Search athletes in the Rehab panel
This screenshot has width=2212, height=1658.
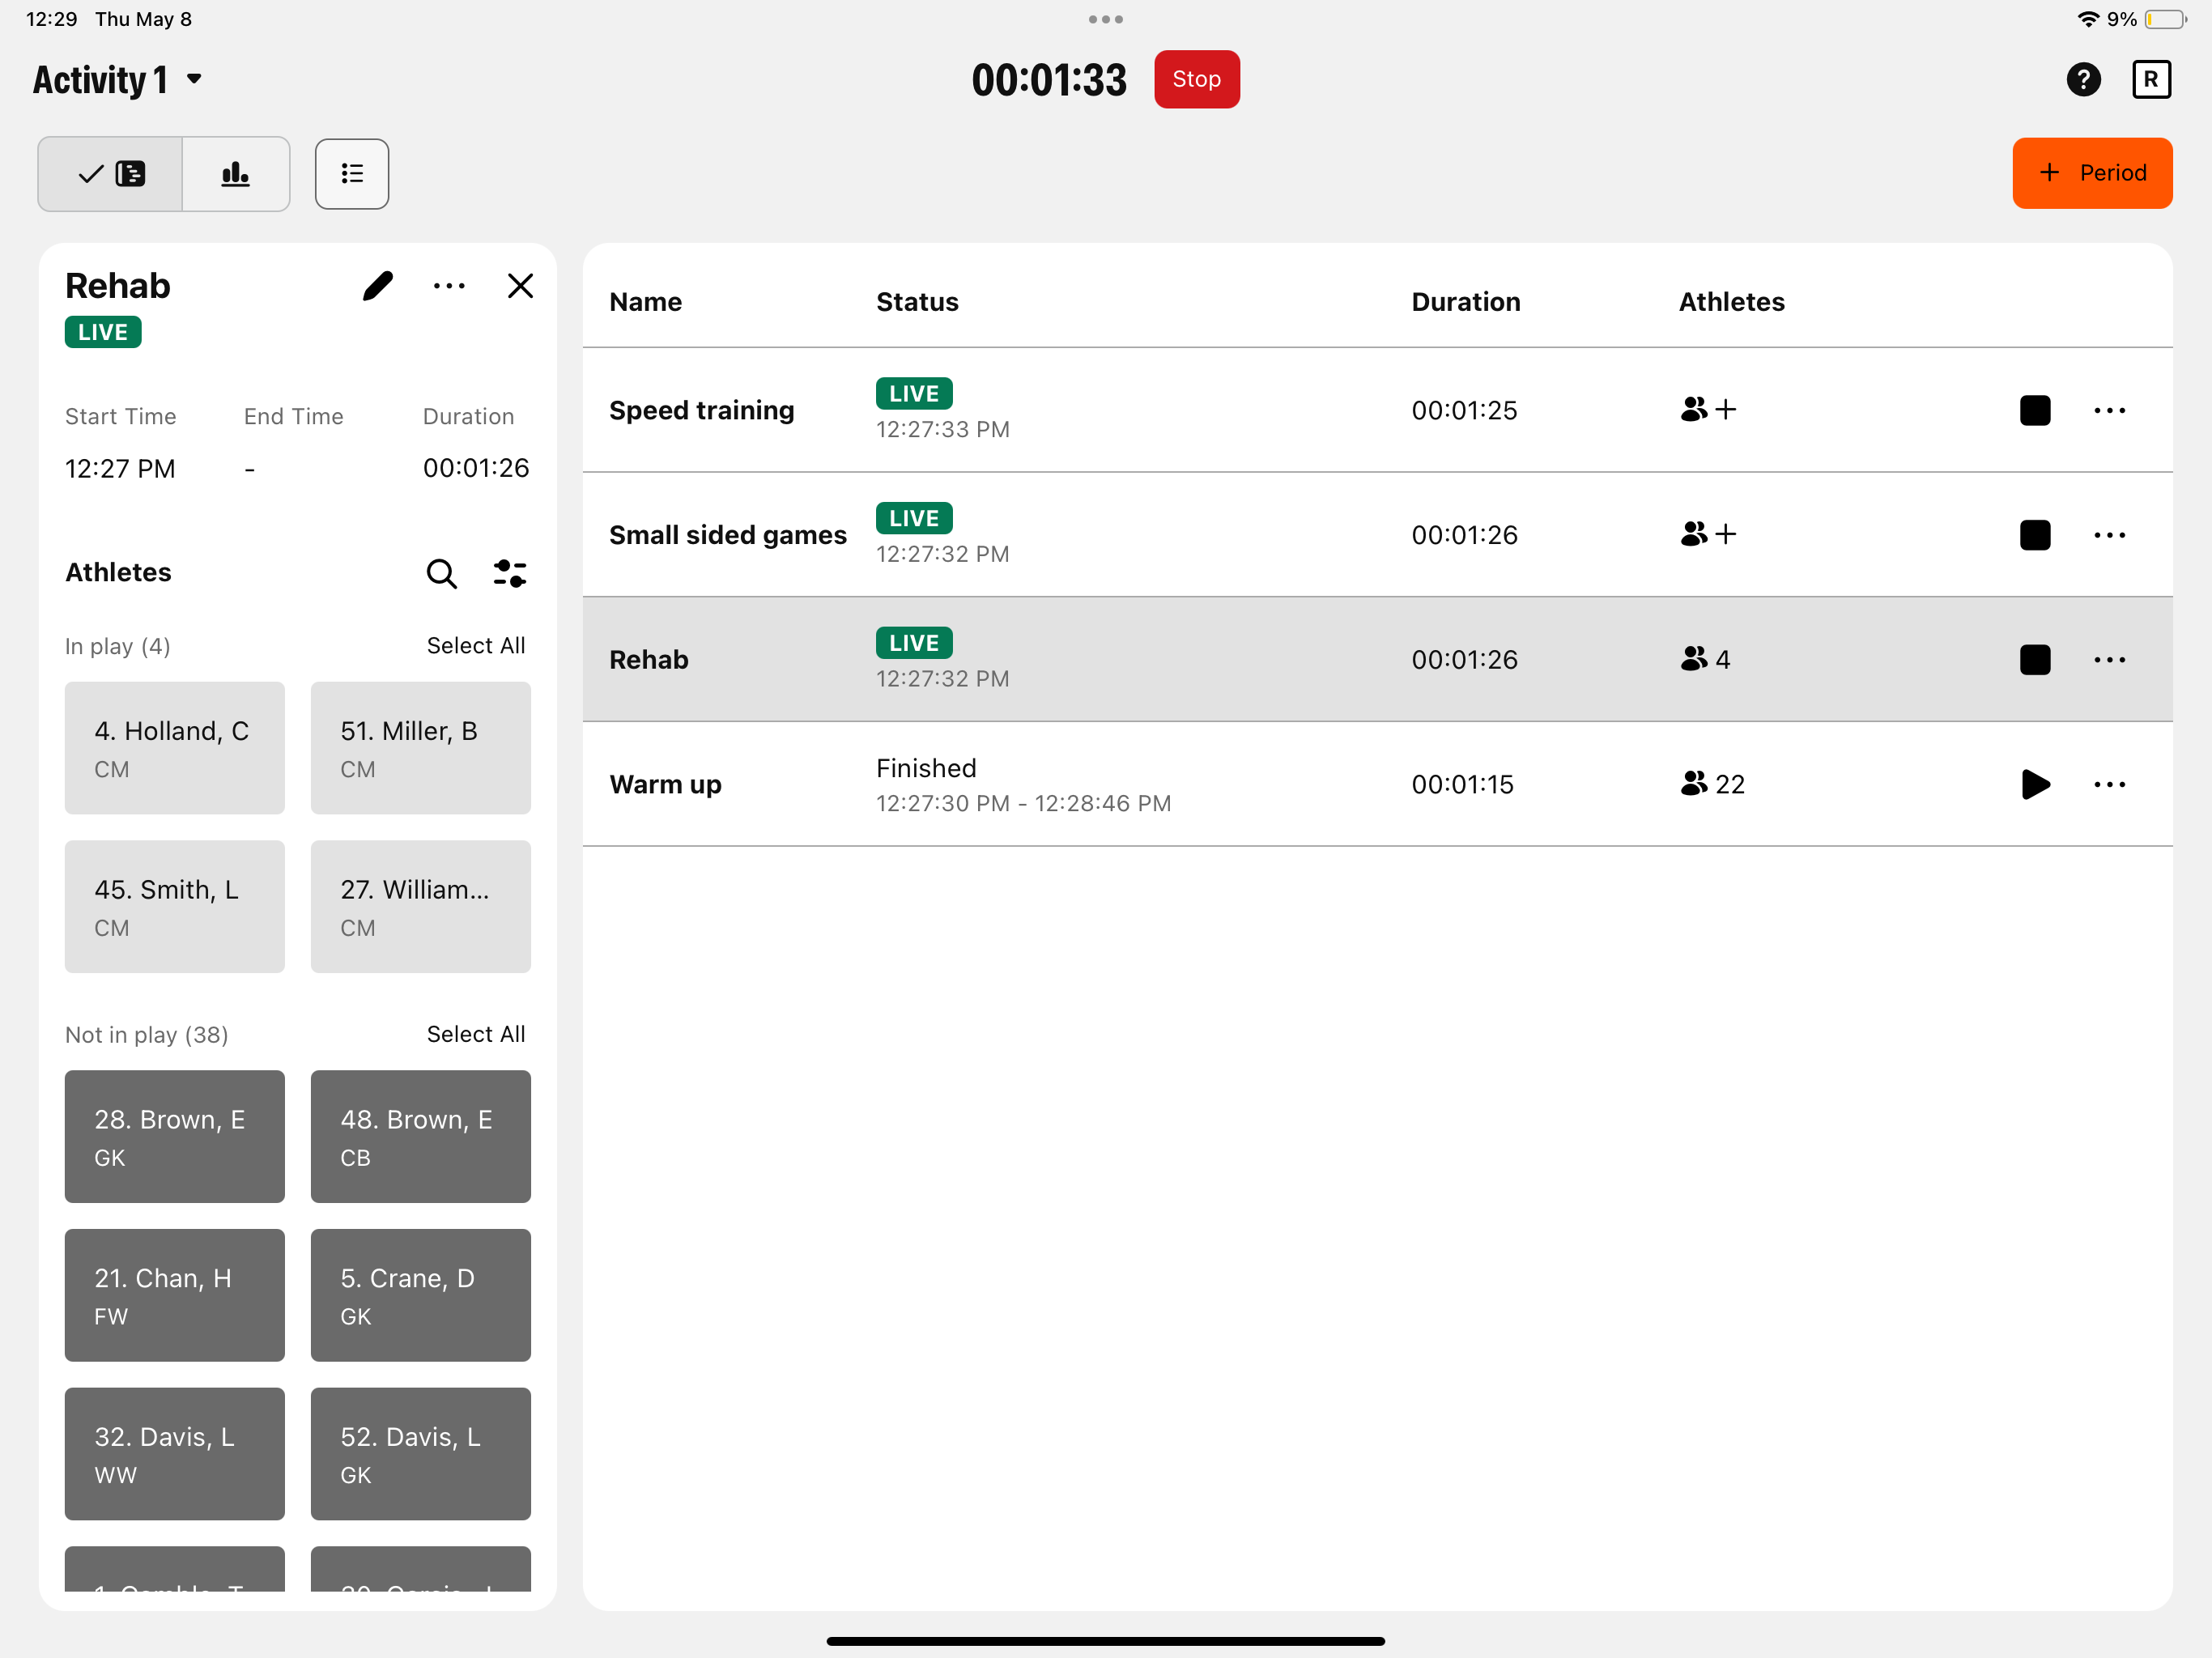441,574
